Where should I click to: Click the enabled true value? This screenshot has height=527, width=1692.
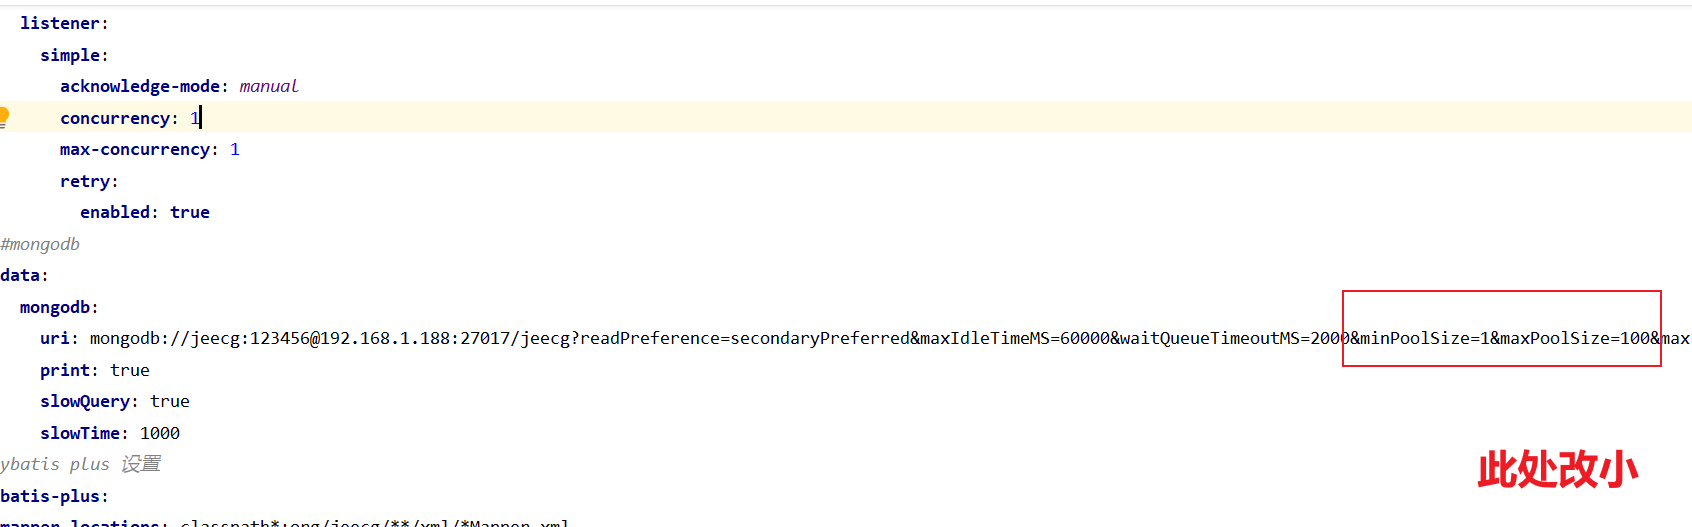190,212
